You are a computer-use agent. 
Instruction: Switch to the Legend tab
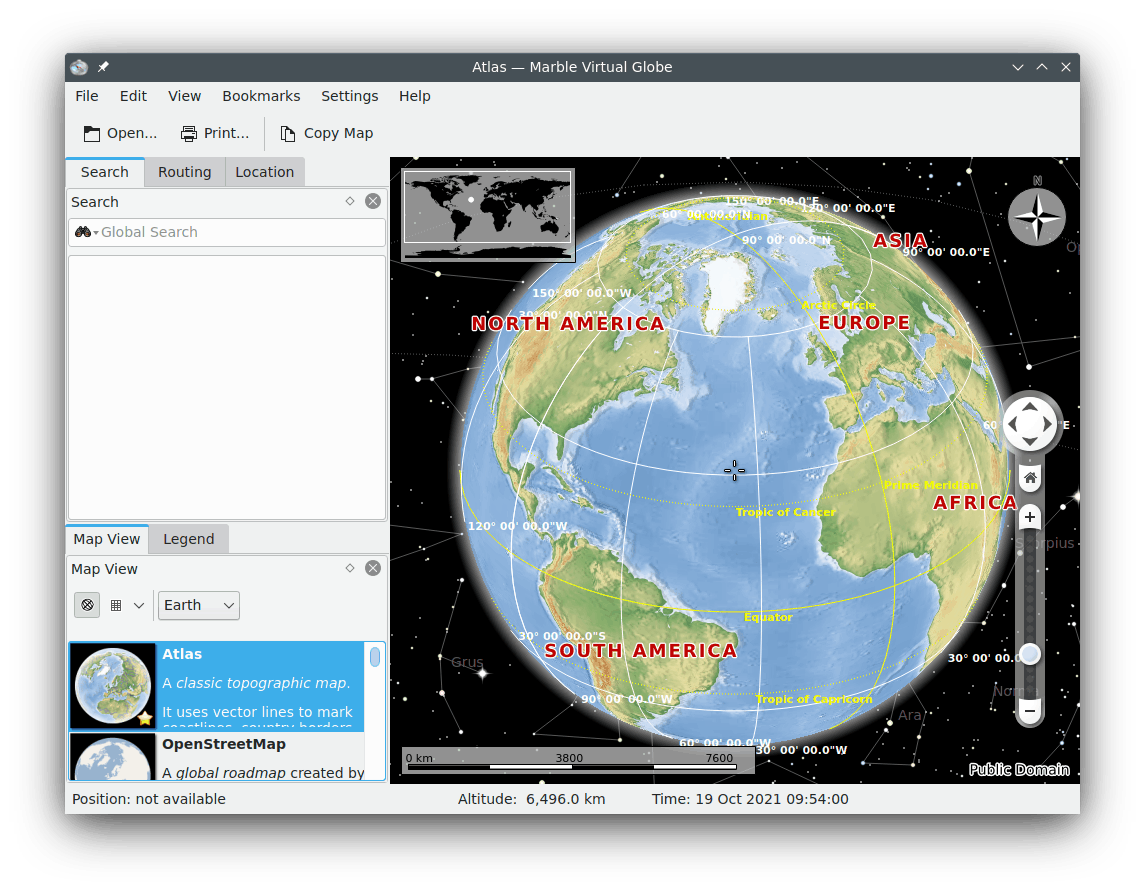click(x=188, y=539)
